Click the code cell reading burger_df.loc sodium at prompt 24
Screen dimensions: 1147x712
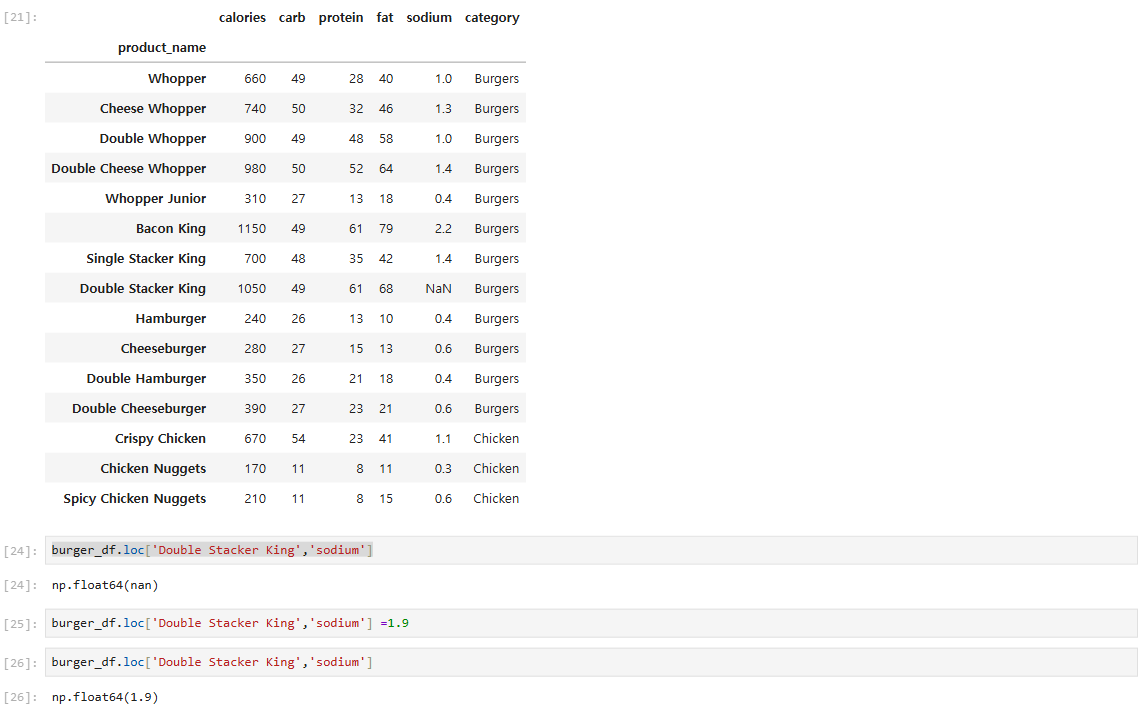coord(591,550)
